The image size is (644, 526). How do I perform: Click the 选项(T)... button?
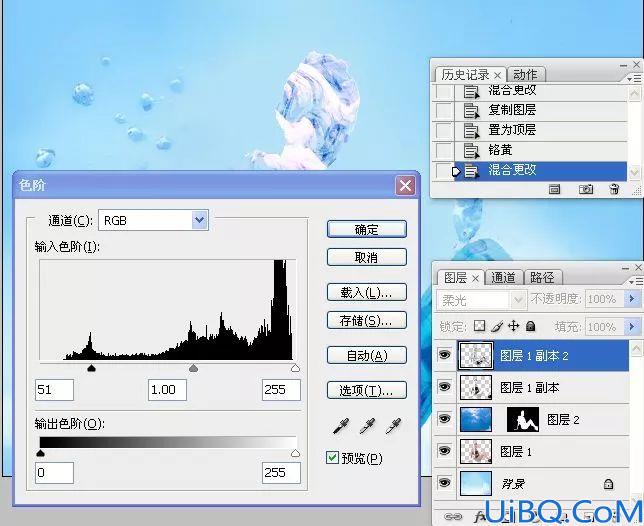pyautogui.click(x=367, y=390)
